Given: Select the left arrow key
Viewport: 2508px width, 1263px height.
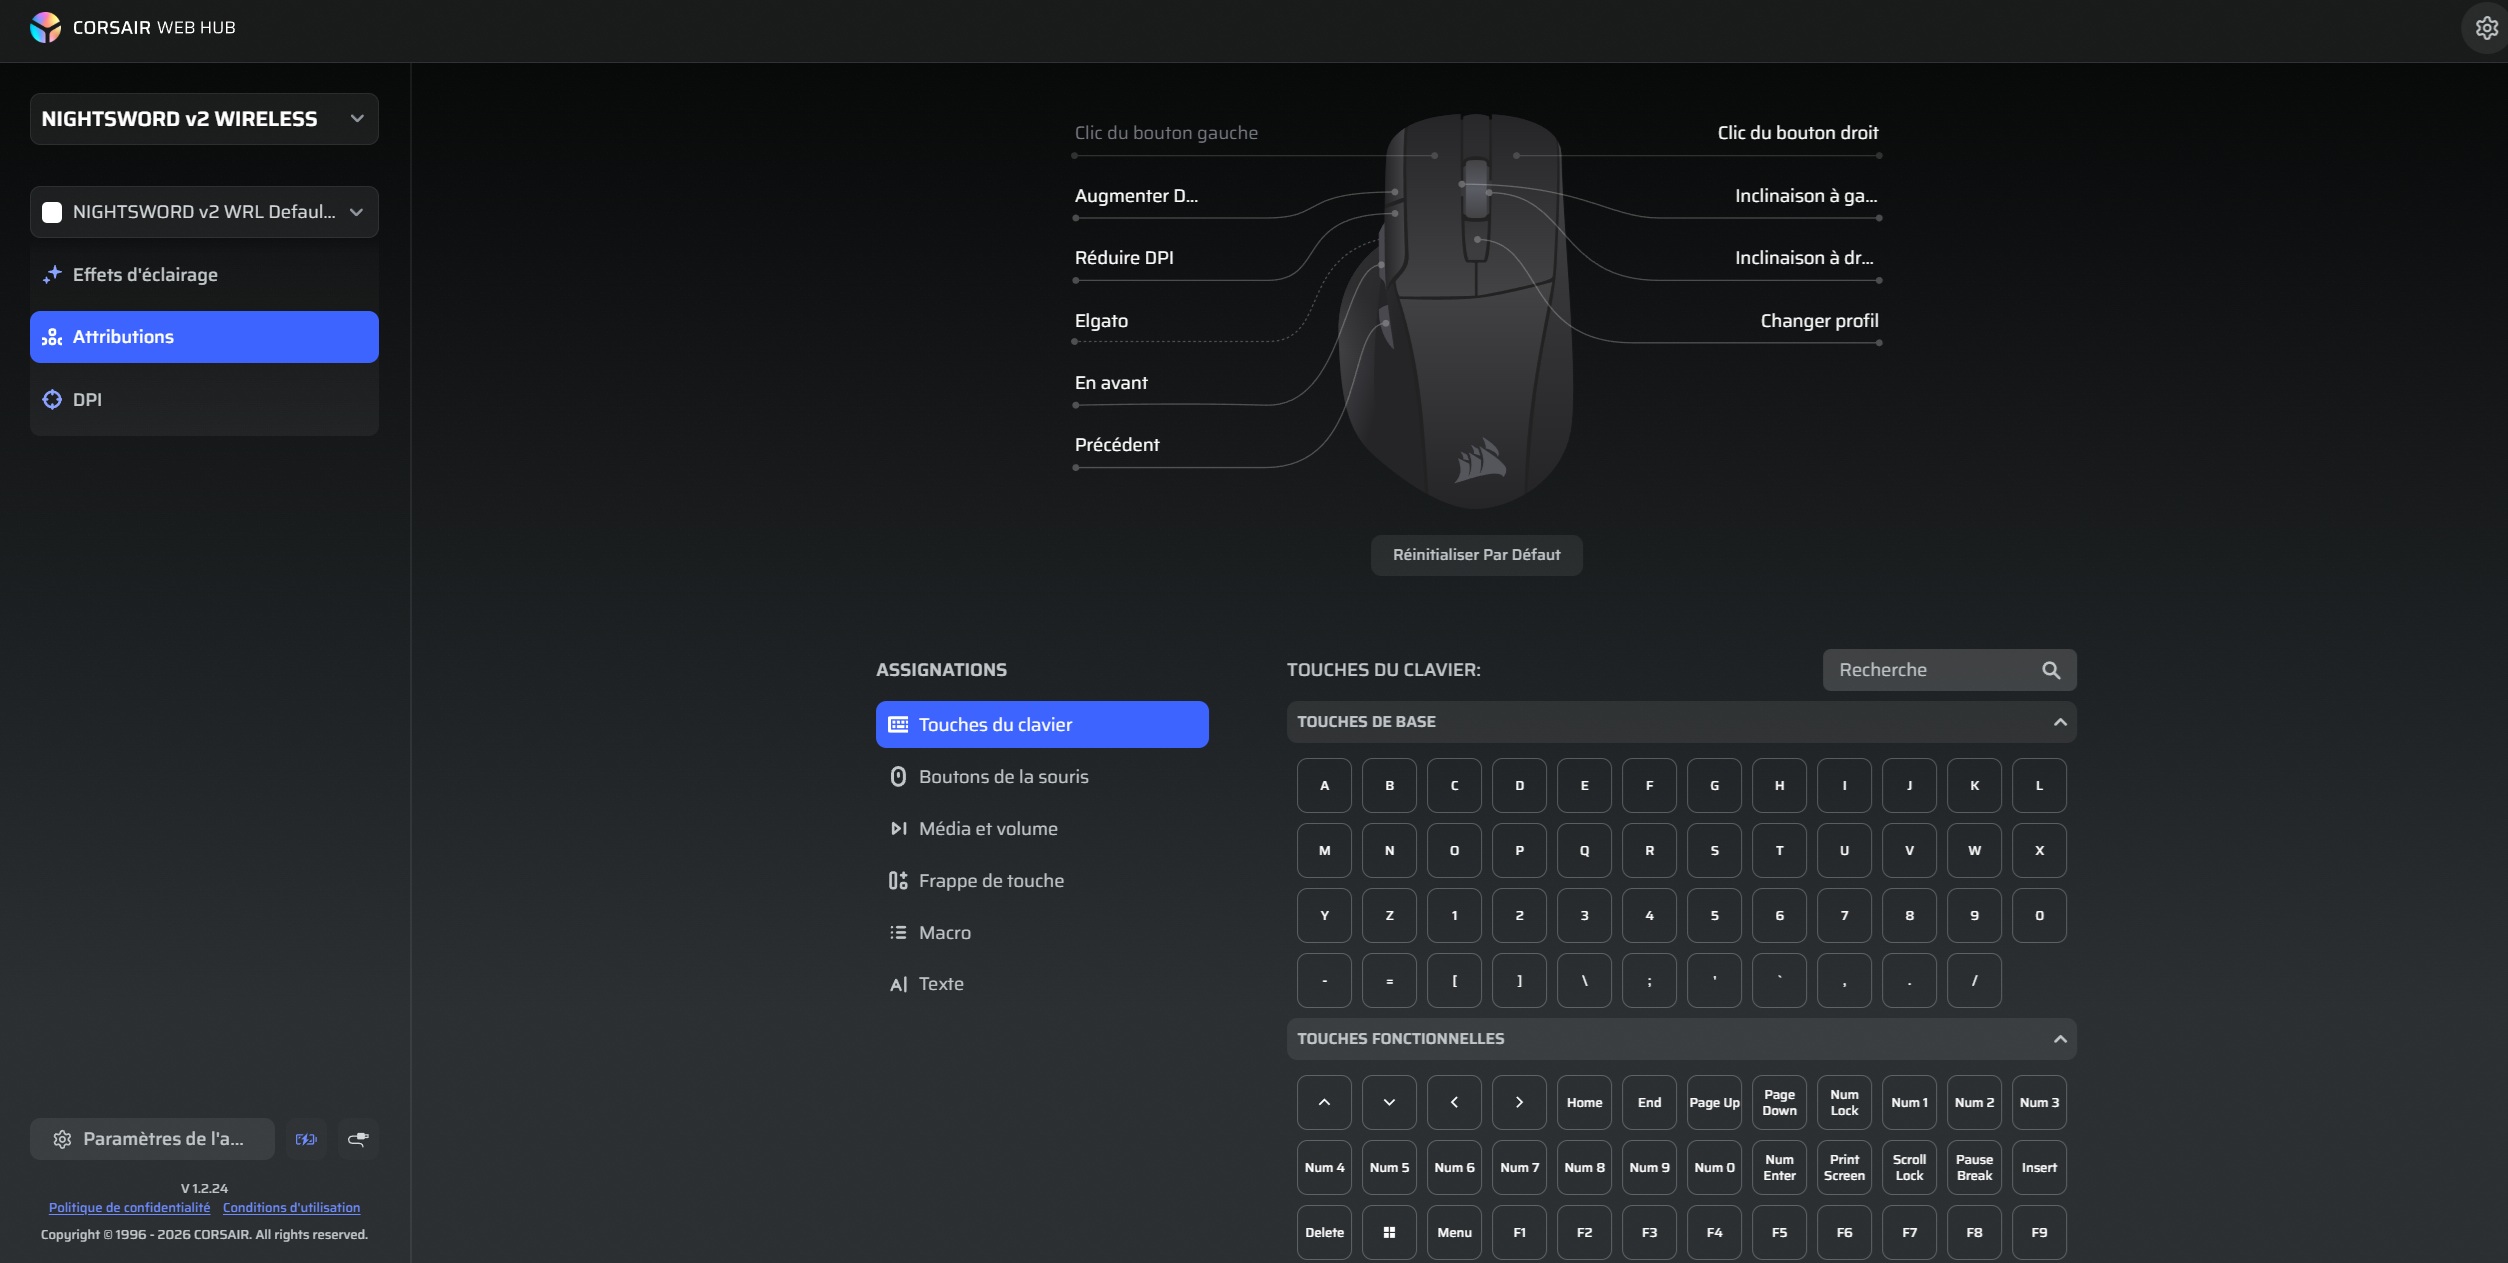Looking at the screenshot, I should click(x=1454, y=1103).
